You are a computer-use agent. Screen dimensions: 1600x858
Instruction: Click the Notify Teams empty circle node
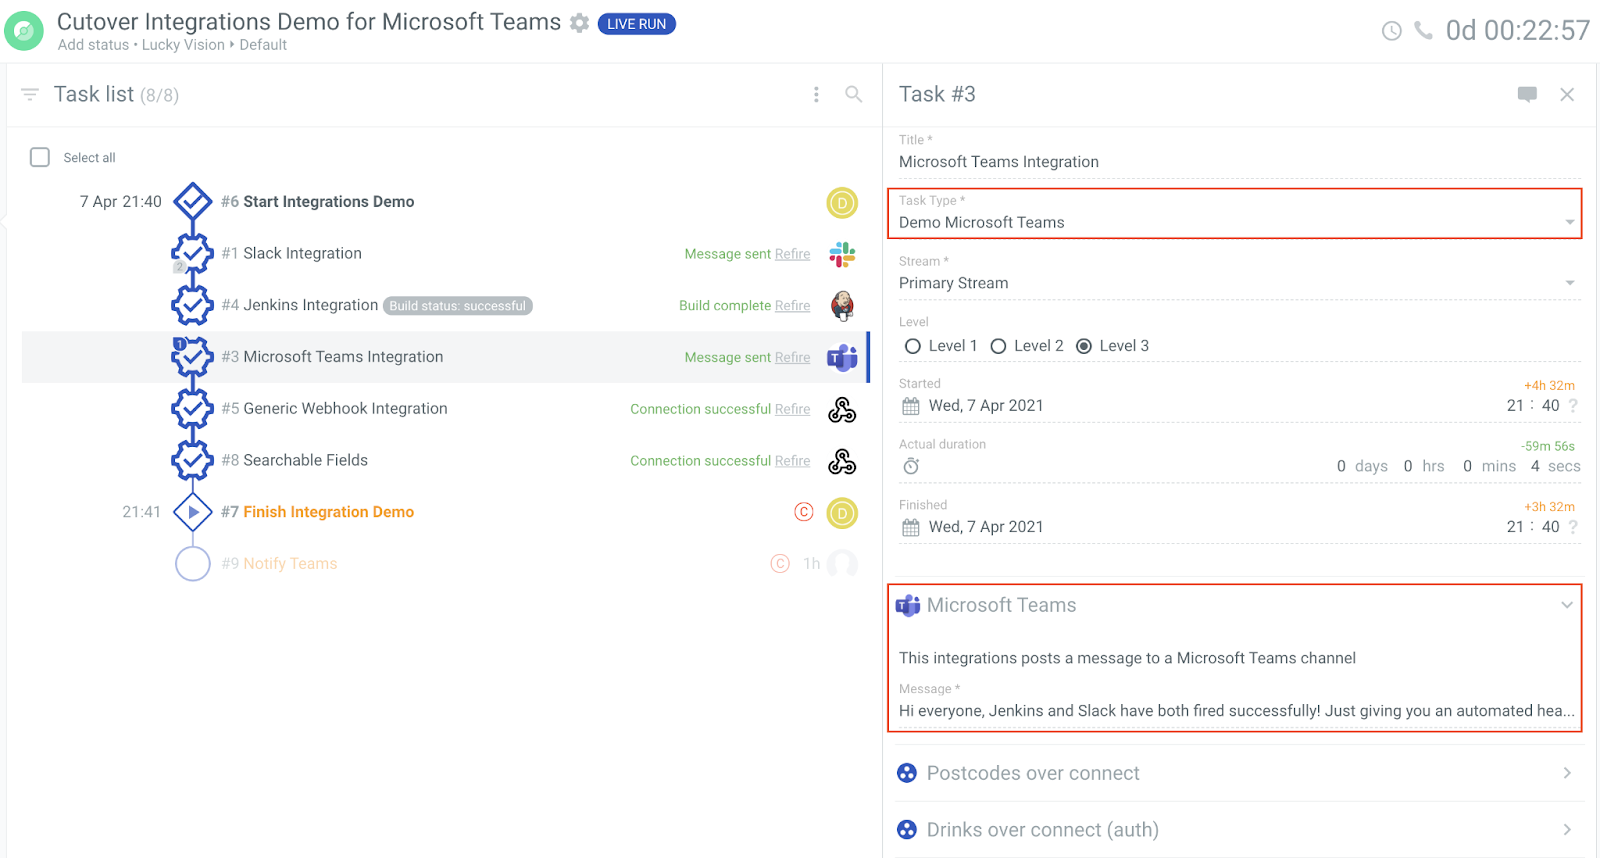[193, 564]
